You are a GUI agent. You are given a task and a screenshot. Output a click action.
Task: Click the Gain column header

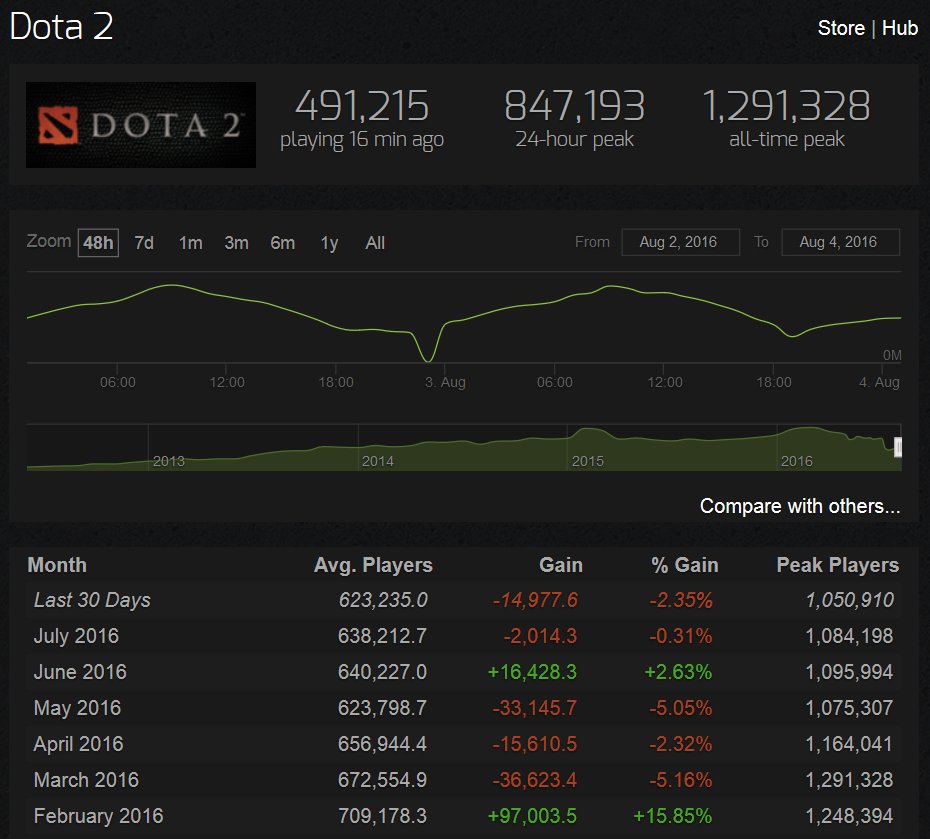(x=560, y=565)
